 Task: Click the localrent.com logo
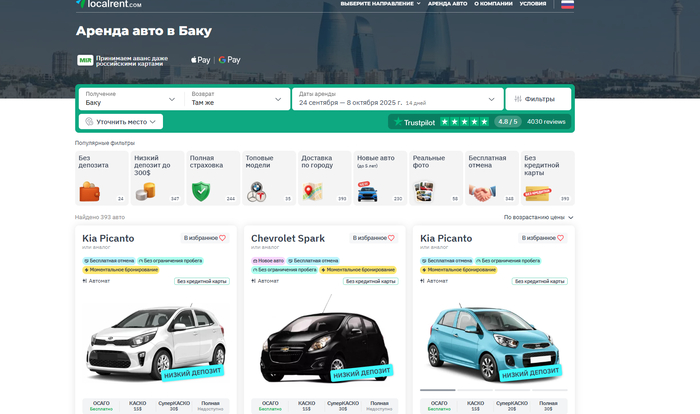pyautogui.click(x=108, y=4)
